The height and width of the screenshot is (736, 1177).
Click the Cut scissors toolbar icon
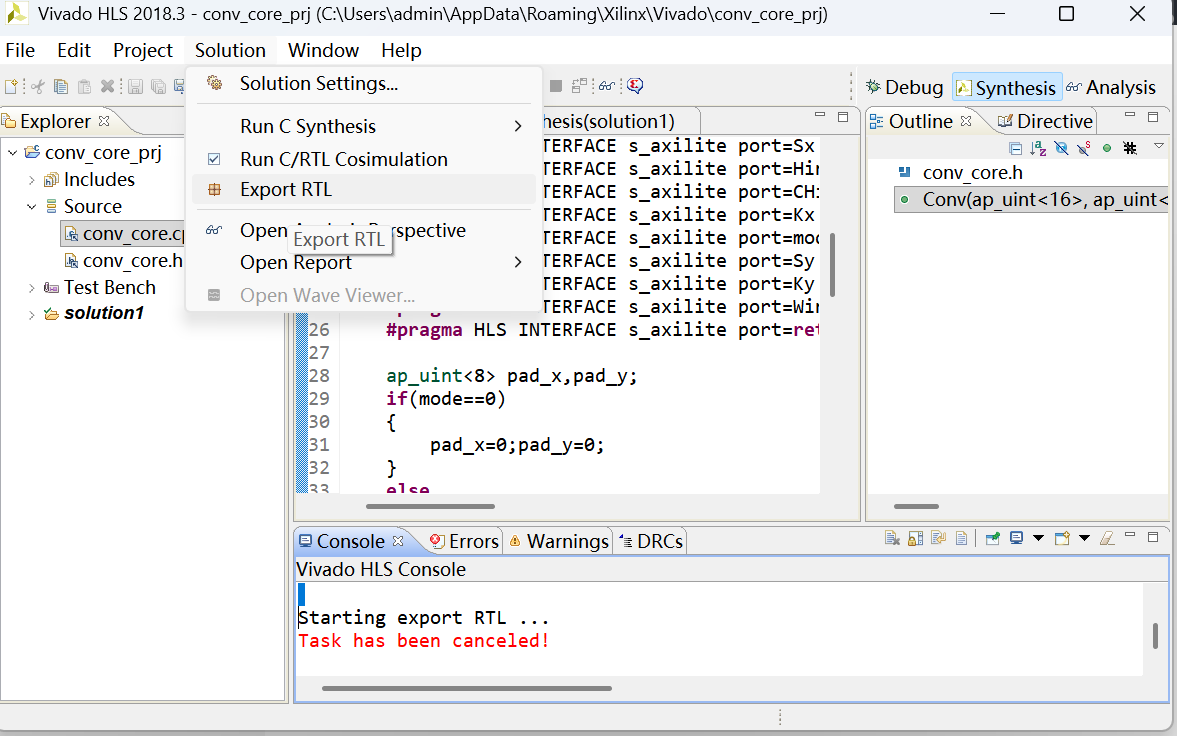pyautogui.click(x=38, y=86)
